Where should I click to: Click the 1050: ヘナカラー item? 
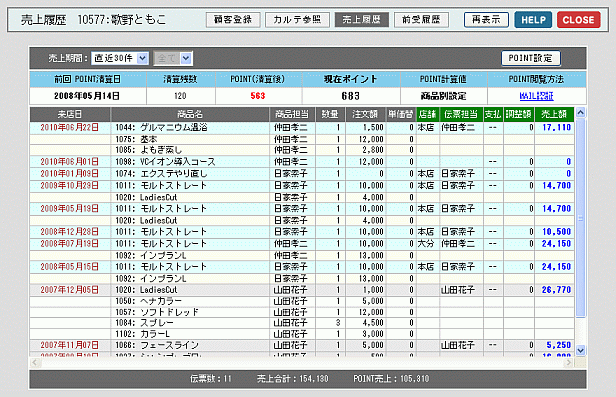pos(148,301)
